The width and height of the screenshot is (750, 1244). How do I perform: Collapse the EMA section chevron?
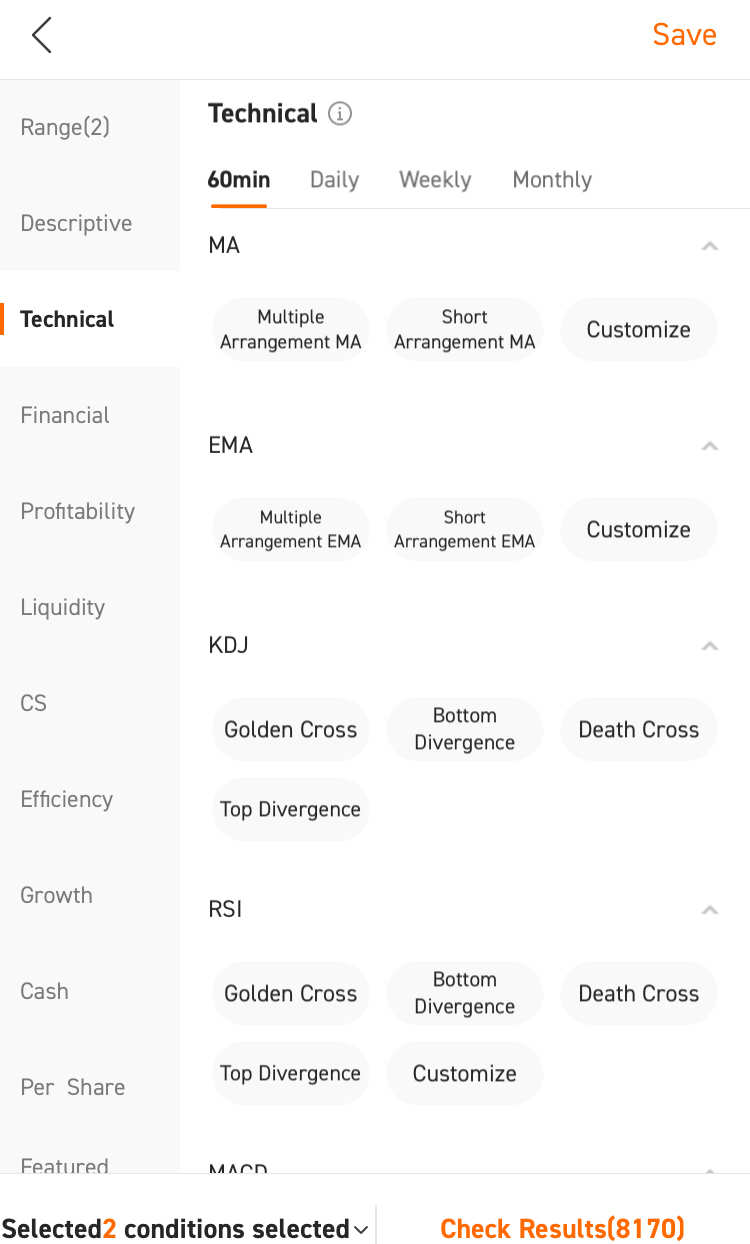click(x=710, y=446)
